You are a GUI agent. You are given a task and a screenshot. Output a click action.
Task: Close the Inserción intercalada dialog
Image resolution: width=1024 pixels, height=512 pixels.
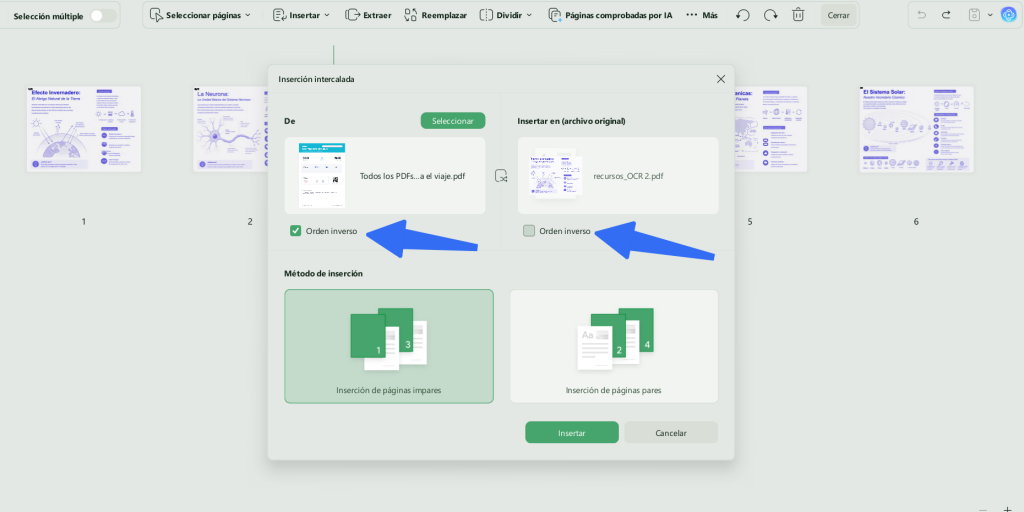721,79
